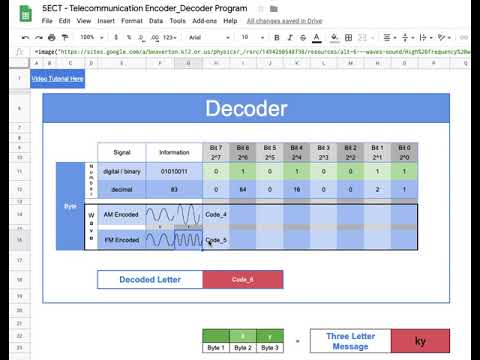This screenshot has width=480, height=360.
Task: Open the vertical align dropdown
Action: click(x=408, y=37)
